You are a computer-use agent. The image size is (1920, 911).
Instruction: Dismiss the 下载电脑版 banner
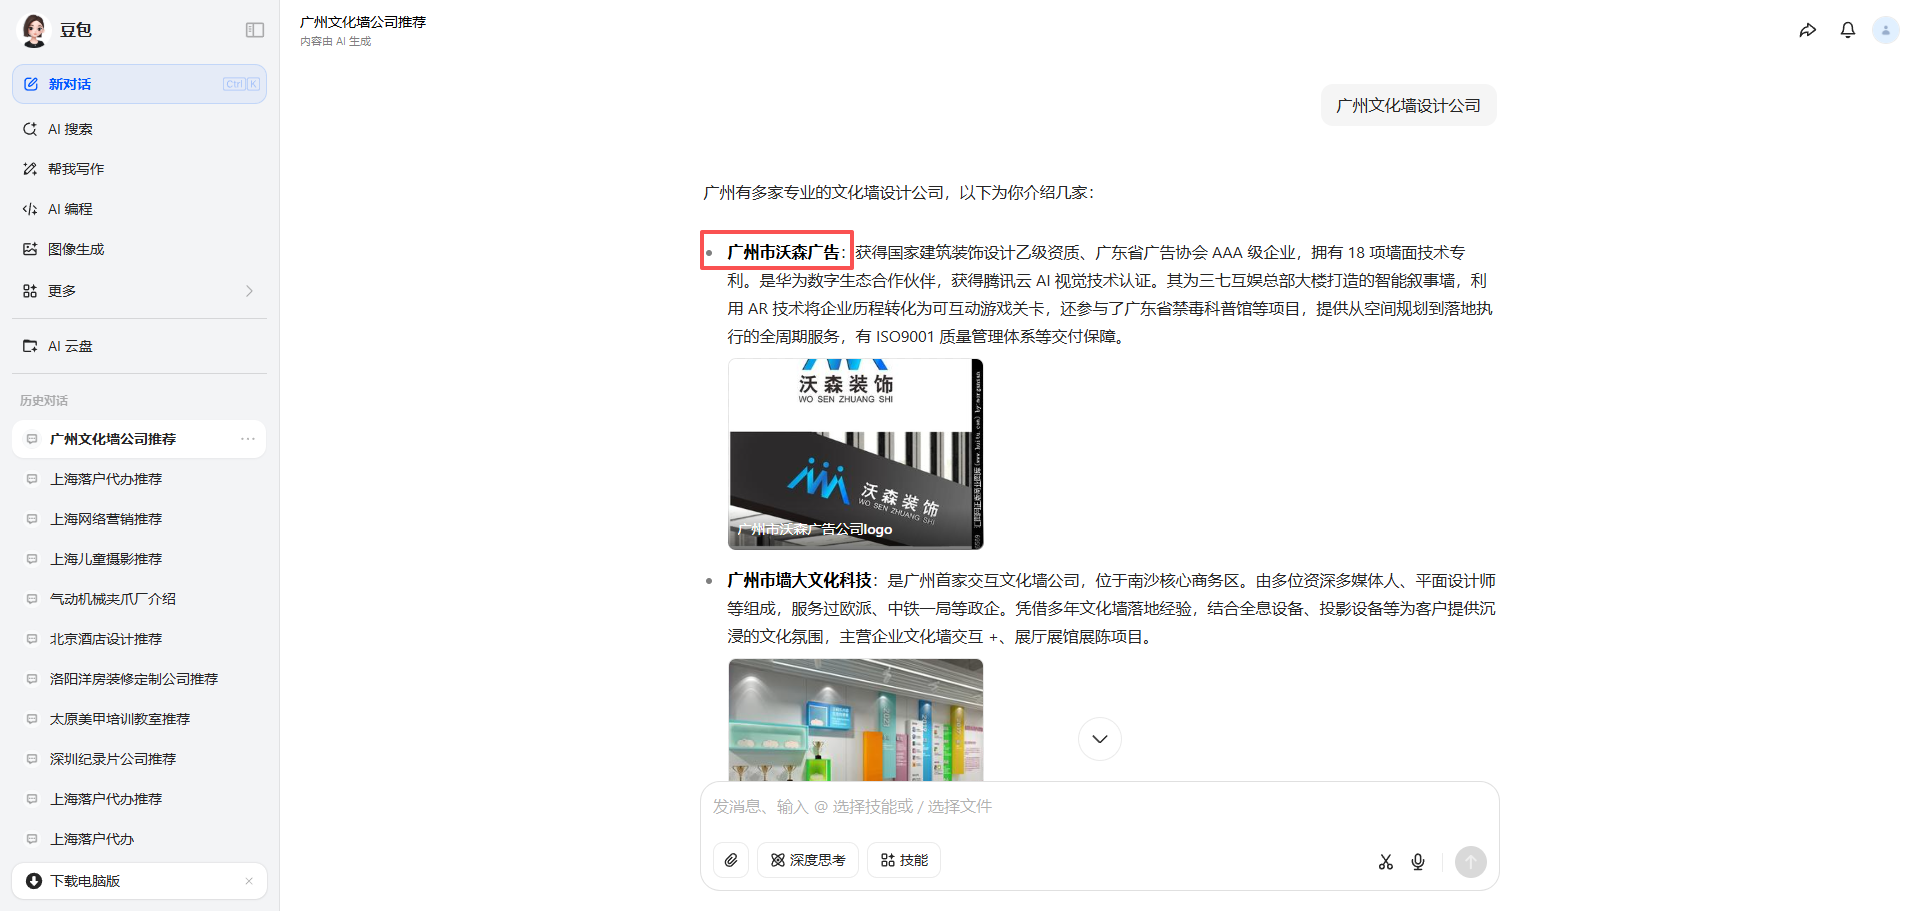point(249,881)
